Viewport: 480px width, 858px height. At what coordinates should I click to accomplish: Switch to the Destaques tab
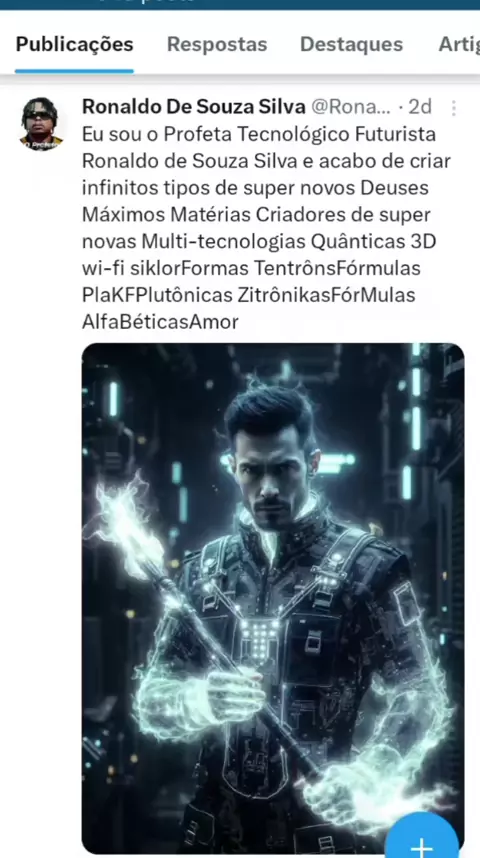click(x=351, y=44)
